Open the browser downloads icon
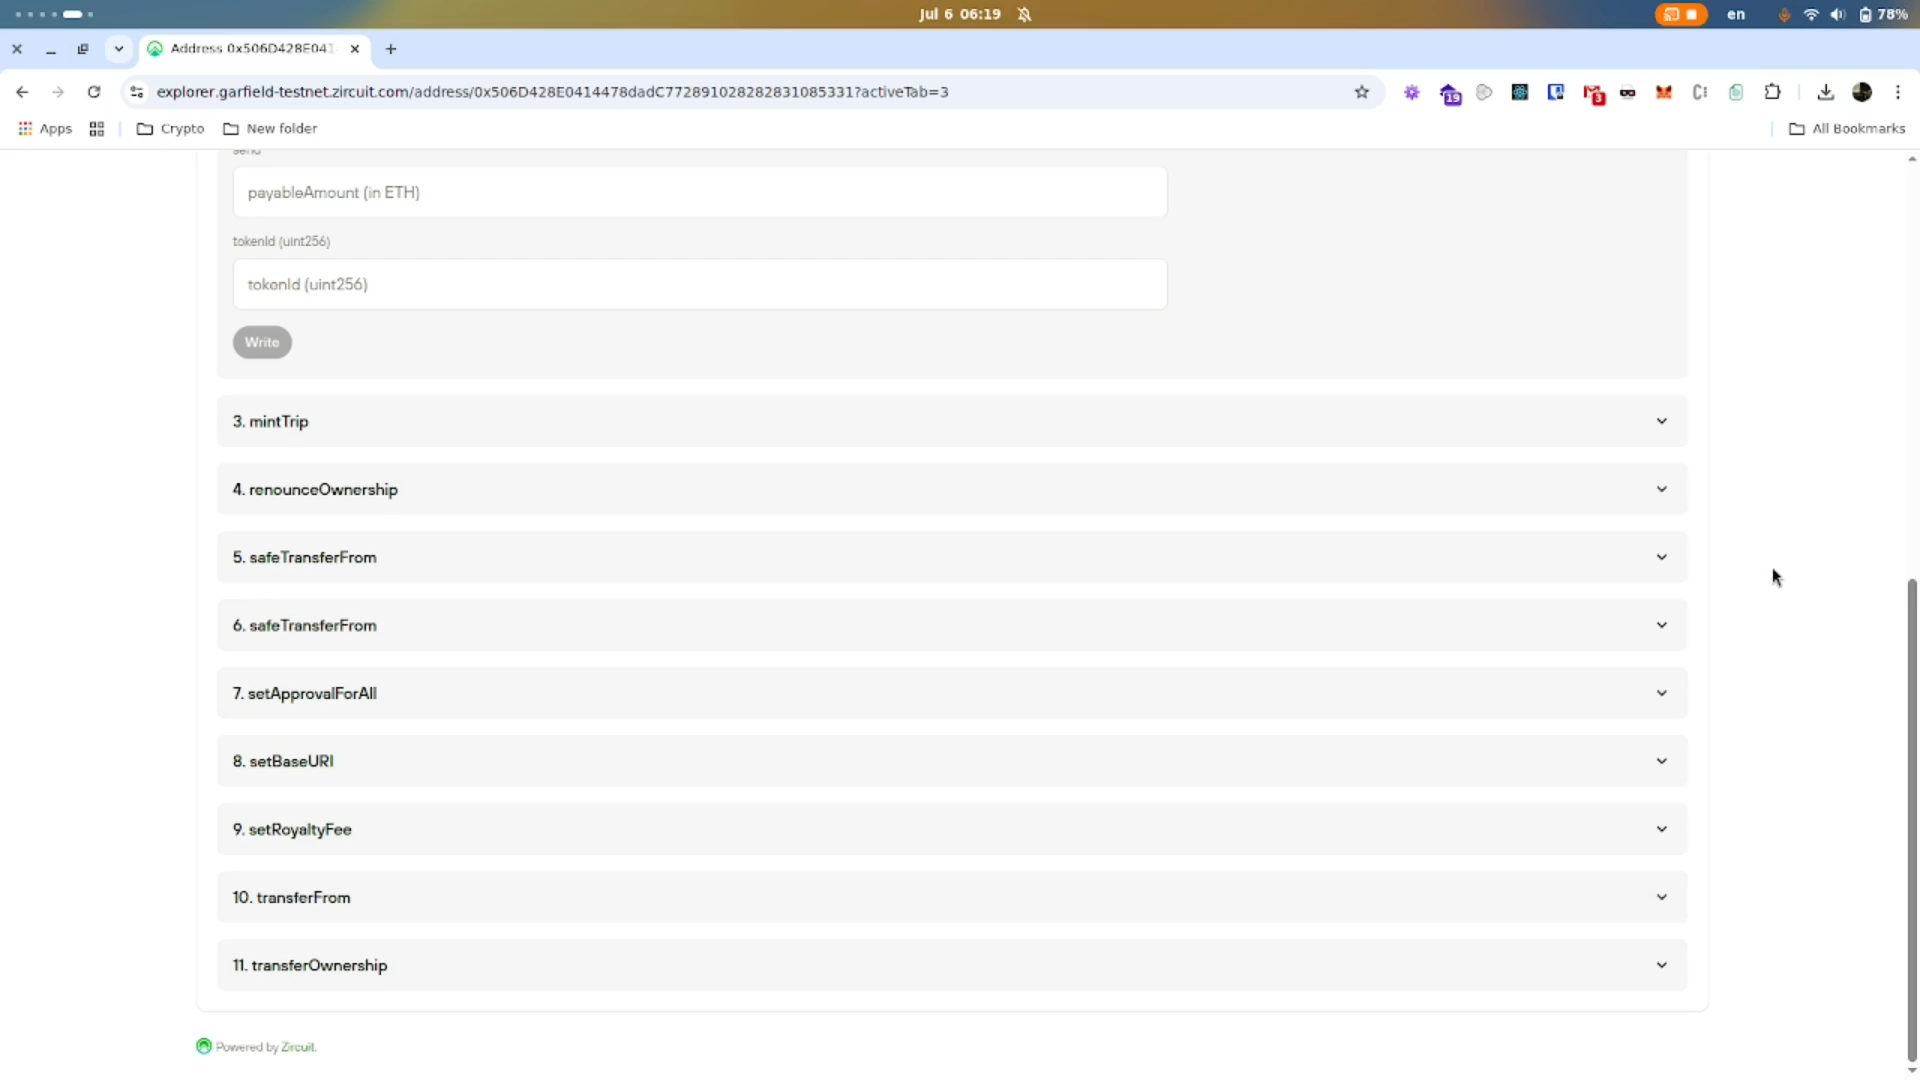This screenshot has height=1080, width=1920. [x=1825, y=92]
